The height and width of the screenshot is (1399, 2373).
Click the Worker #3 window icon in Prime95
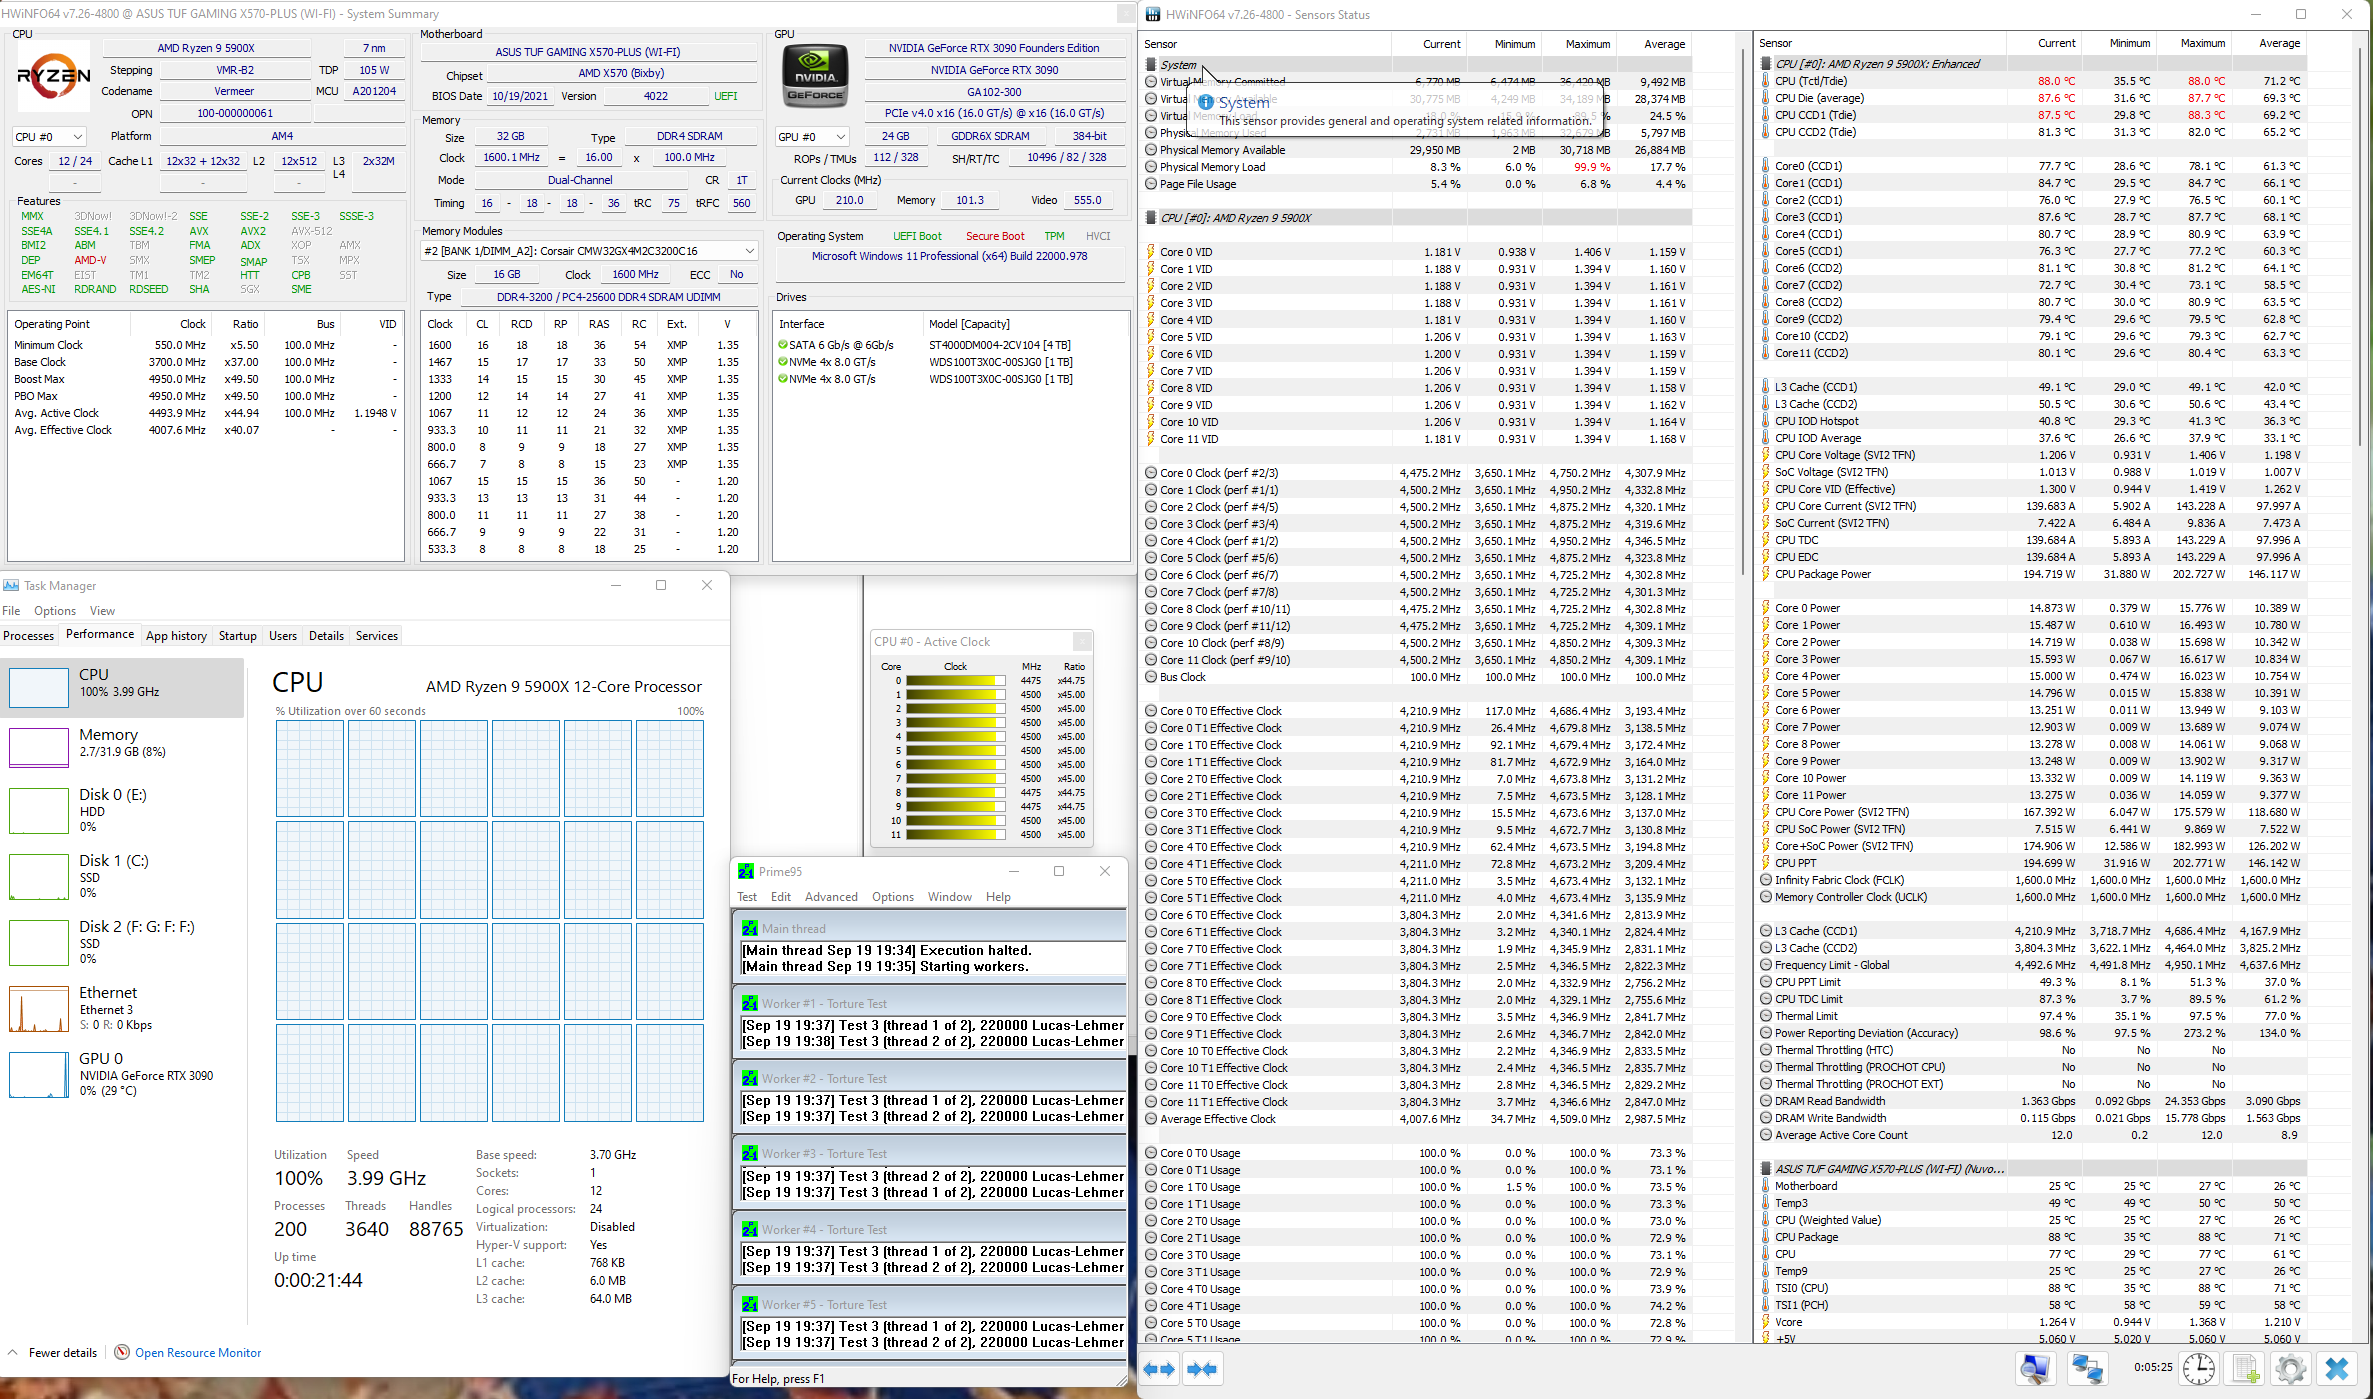[749, 1153]
